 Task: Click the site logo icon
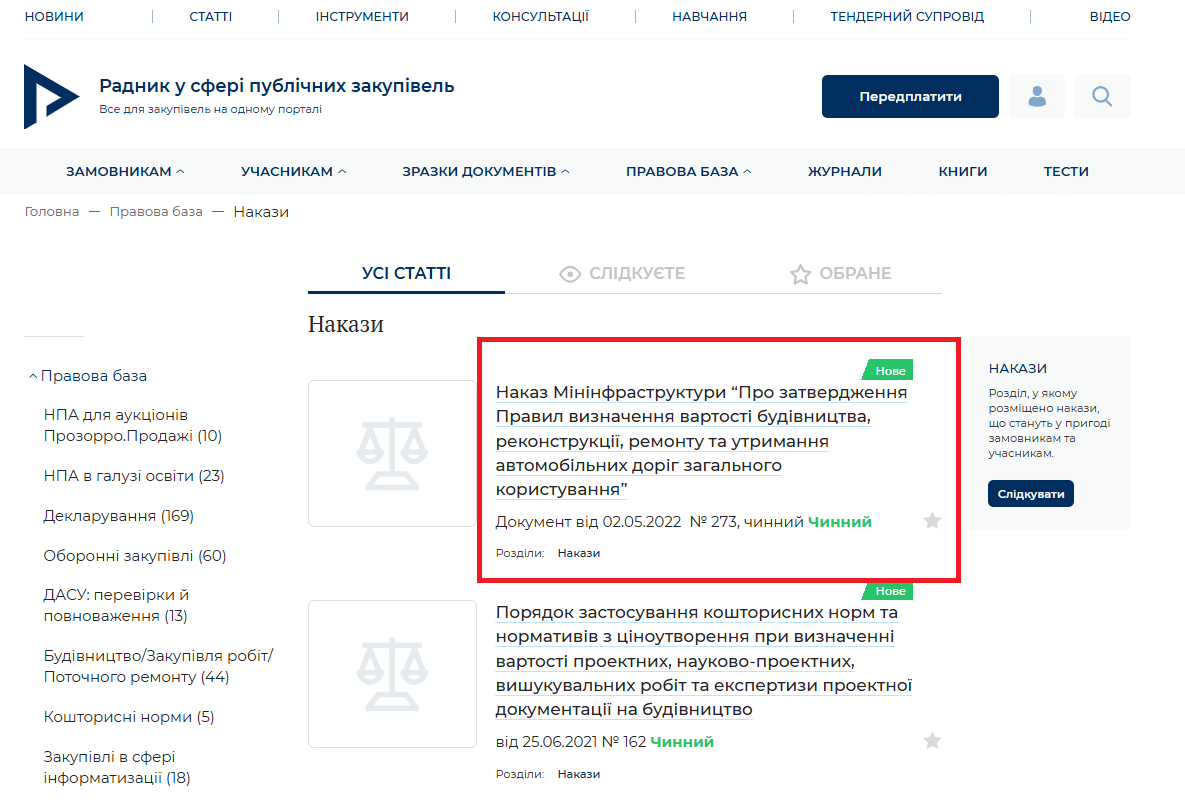[50, 96]
